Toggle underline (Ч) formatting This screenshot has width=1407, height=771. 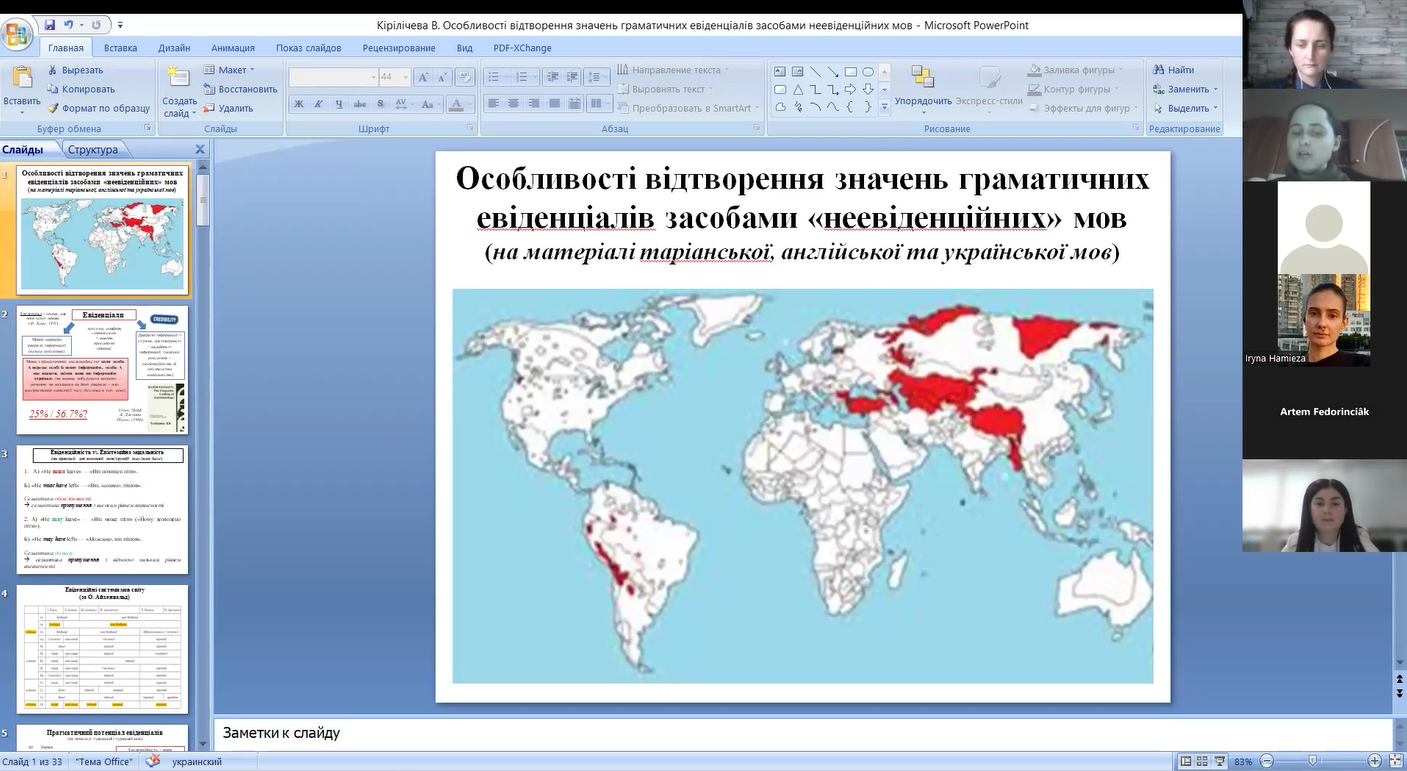(x=339, y=103)
